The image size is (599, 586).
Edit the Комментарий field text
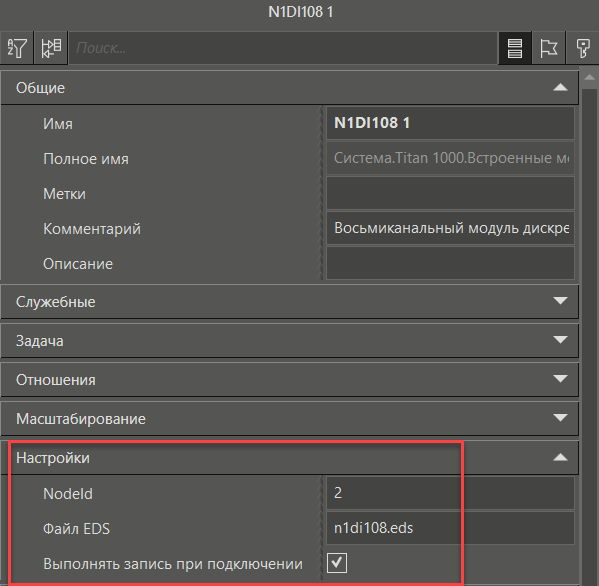(x=450, y=228)
